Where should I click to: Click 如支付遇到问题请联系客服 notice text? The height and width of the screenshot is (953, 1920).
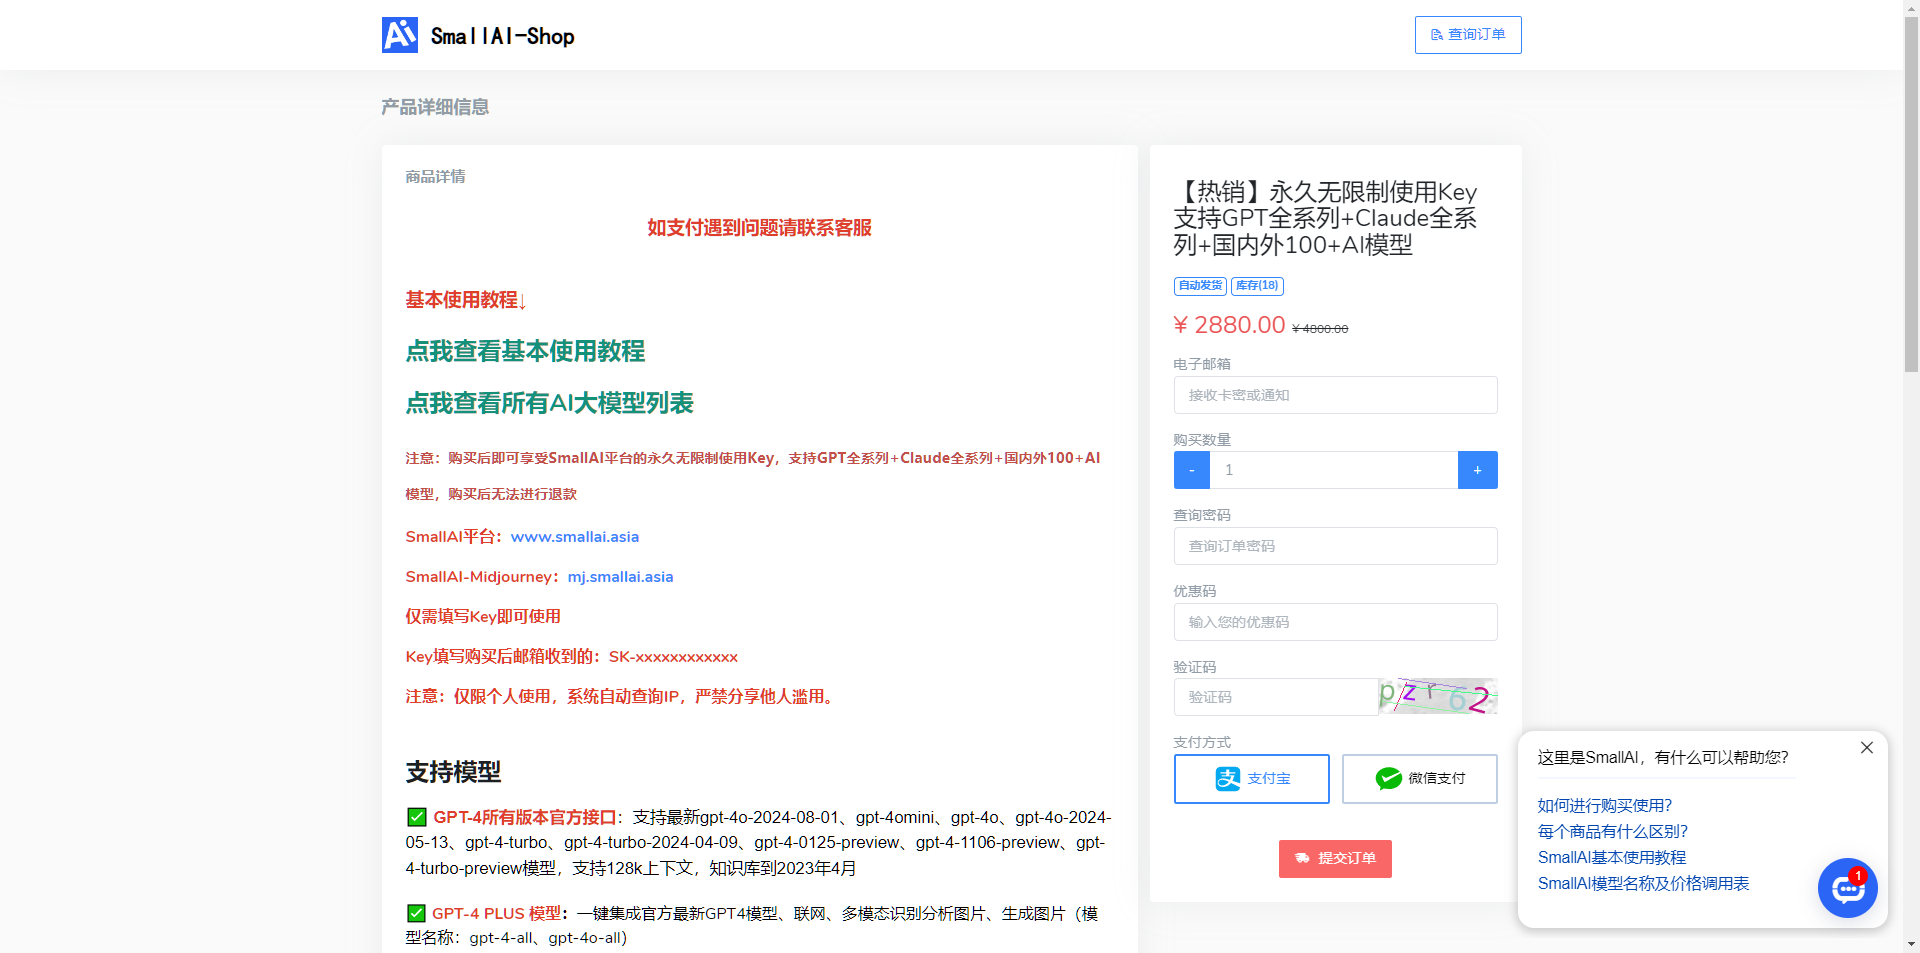pyautogui.click(x=759, y=228)
